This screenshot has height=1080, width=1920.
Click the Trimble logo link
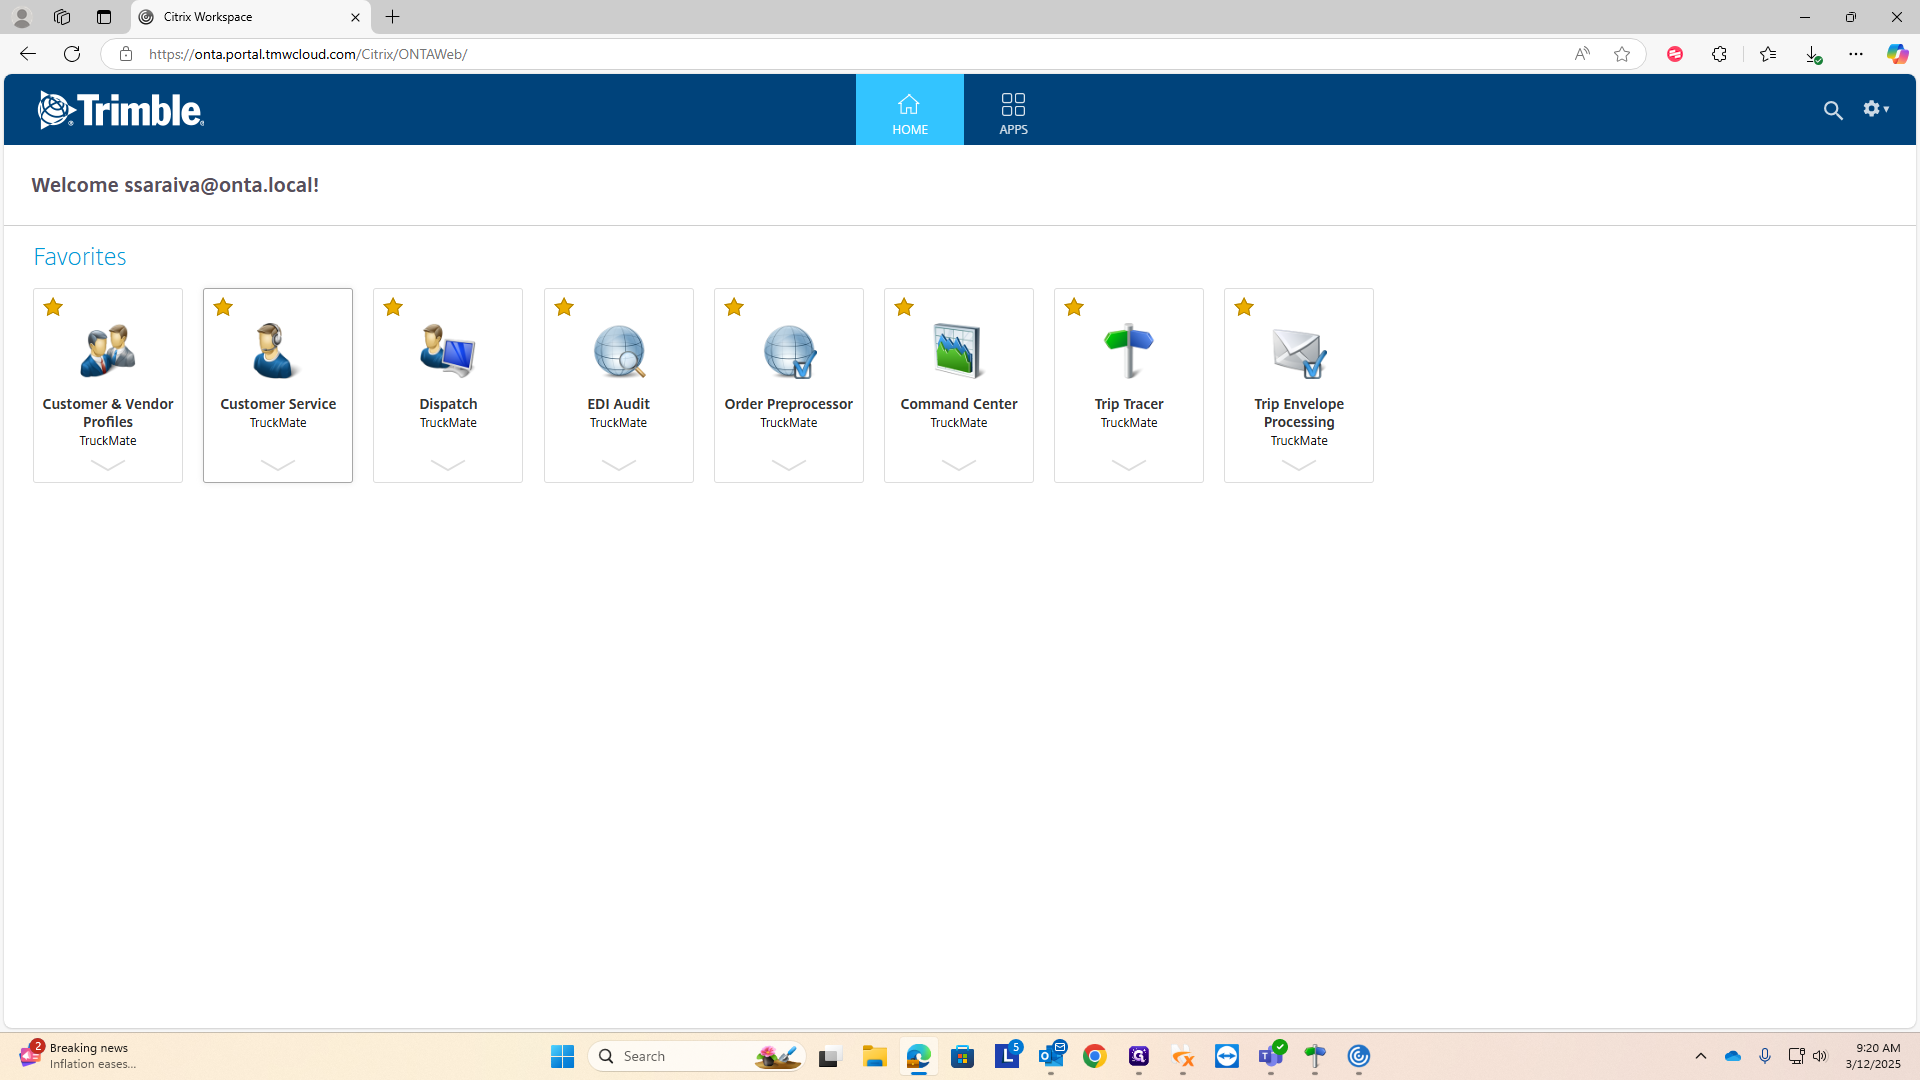(121, 110)
